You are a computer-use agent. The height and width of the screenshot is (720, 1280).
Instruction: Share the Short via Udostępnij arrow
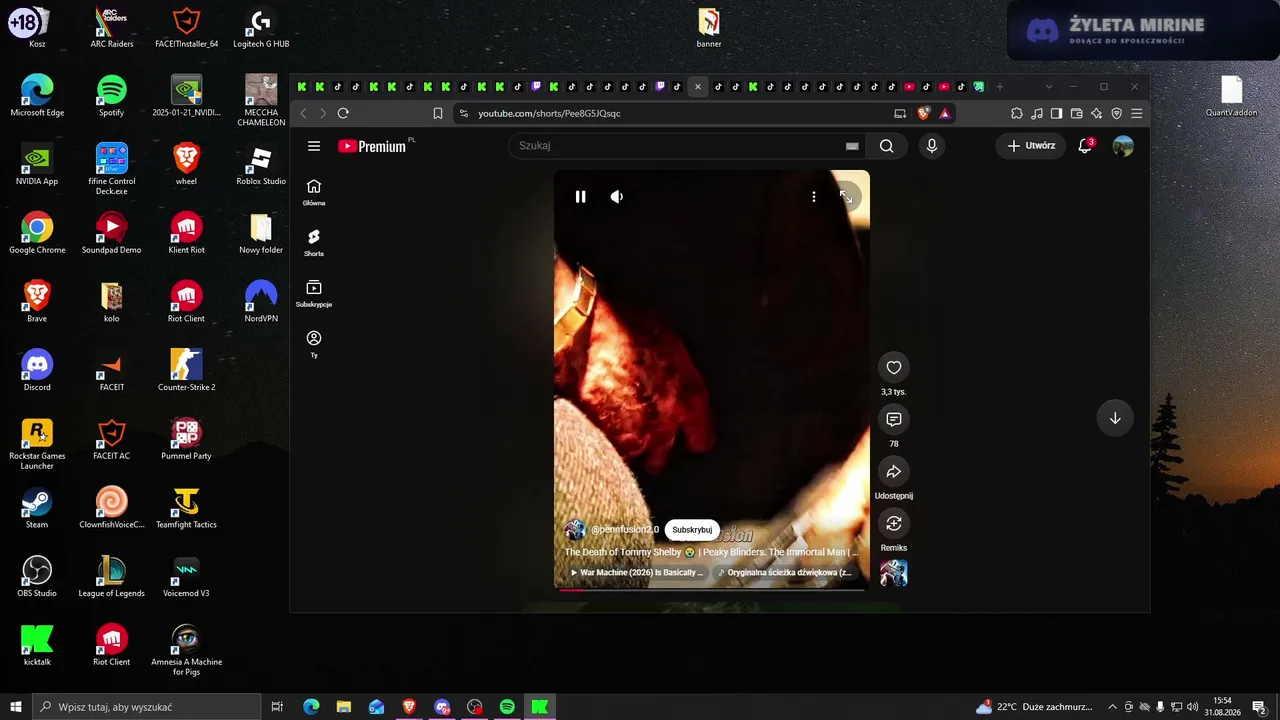[894, 472]
